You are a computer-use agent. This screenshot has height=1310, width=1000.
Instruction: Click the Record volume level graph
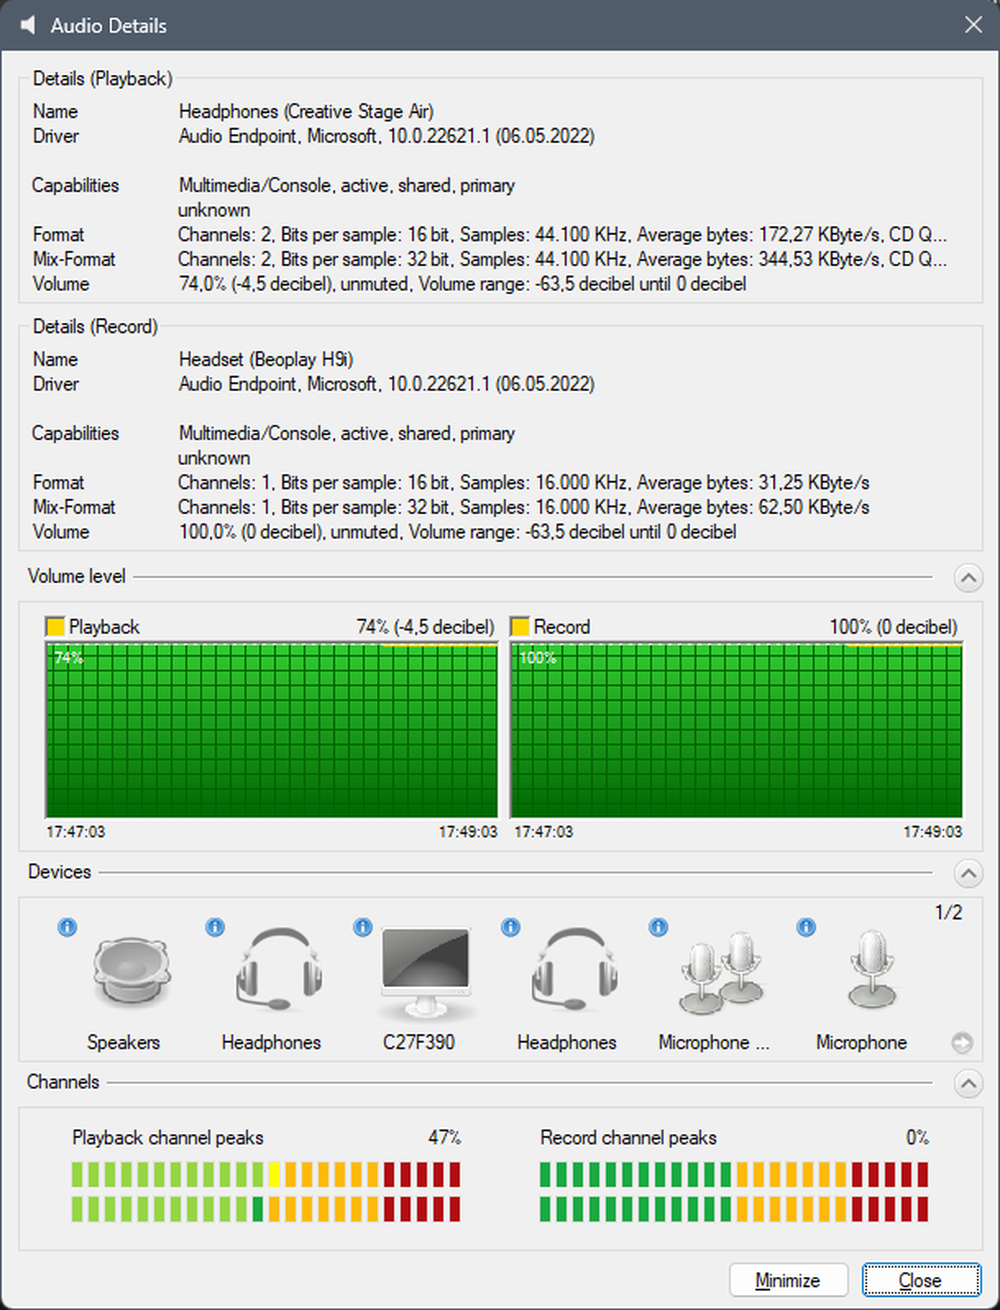(x=736, y=730)
